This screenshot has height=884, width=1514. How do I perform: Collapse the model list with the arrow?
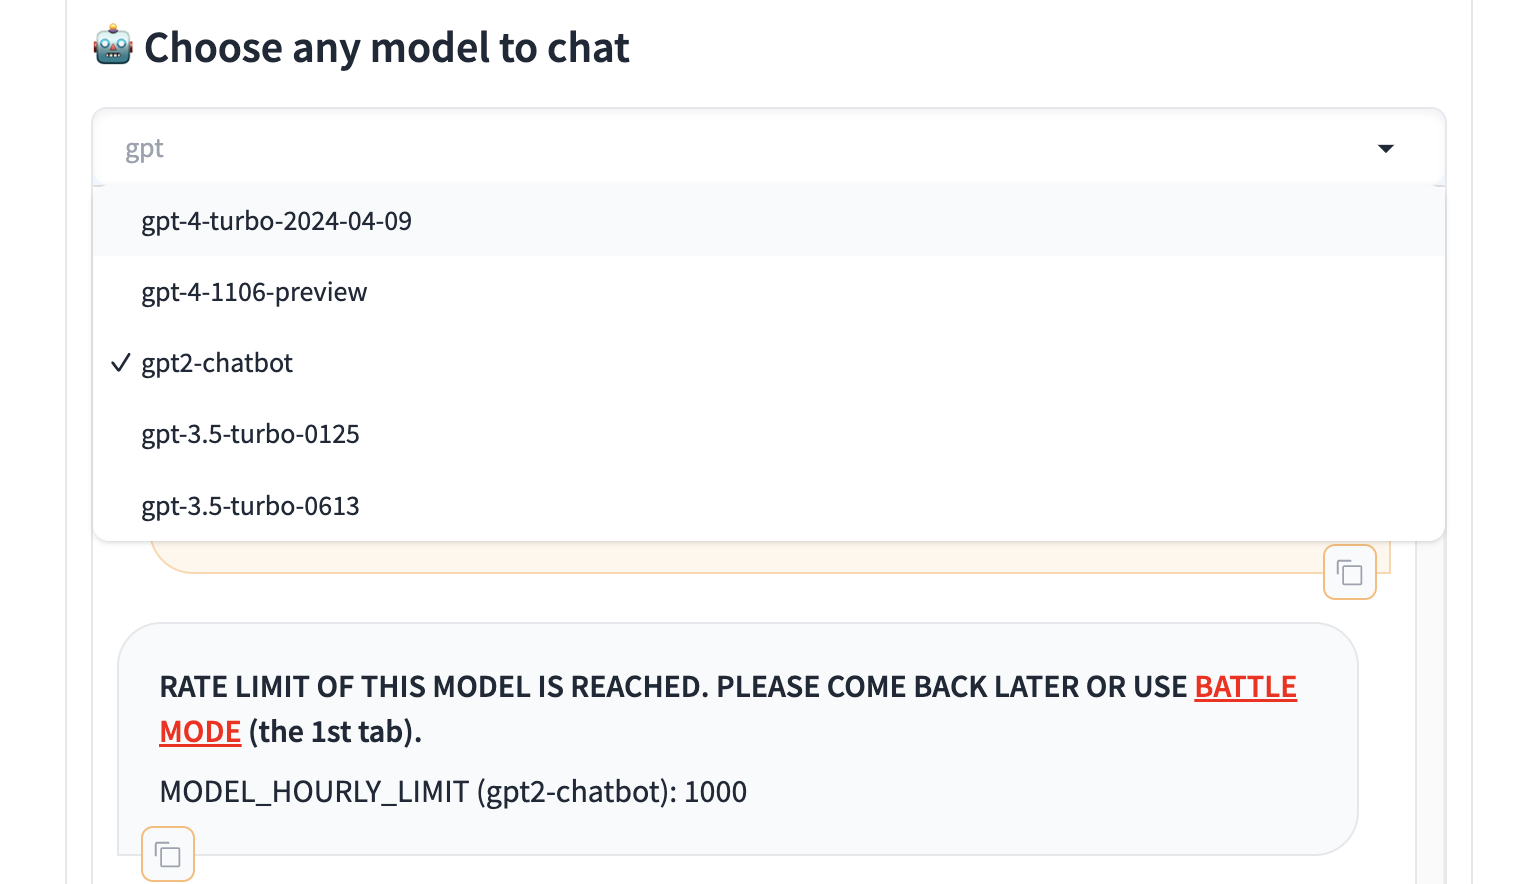coord(1385,149)
